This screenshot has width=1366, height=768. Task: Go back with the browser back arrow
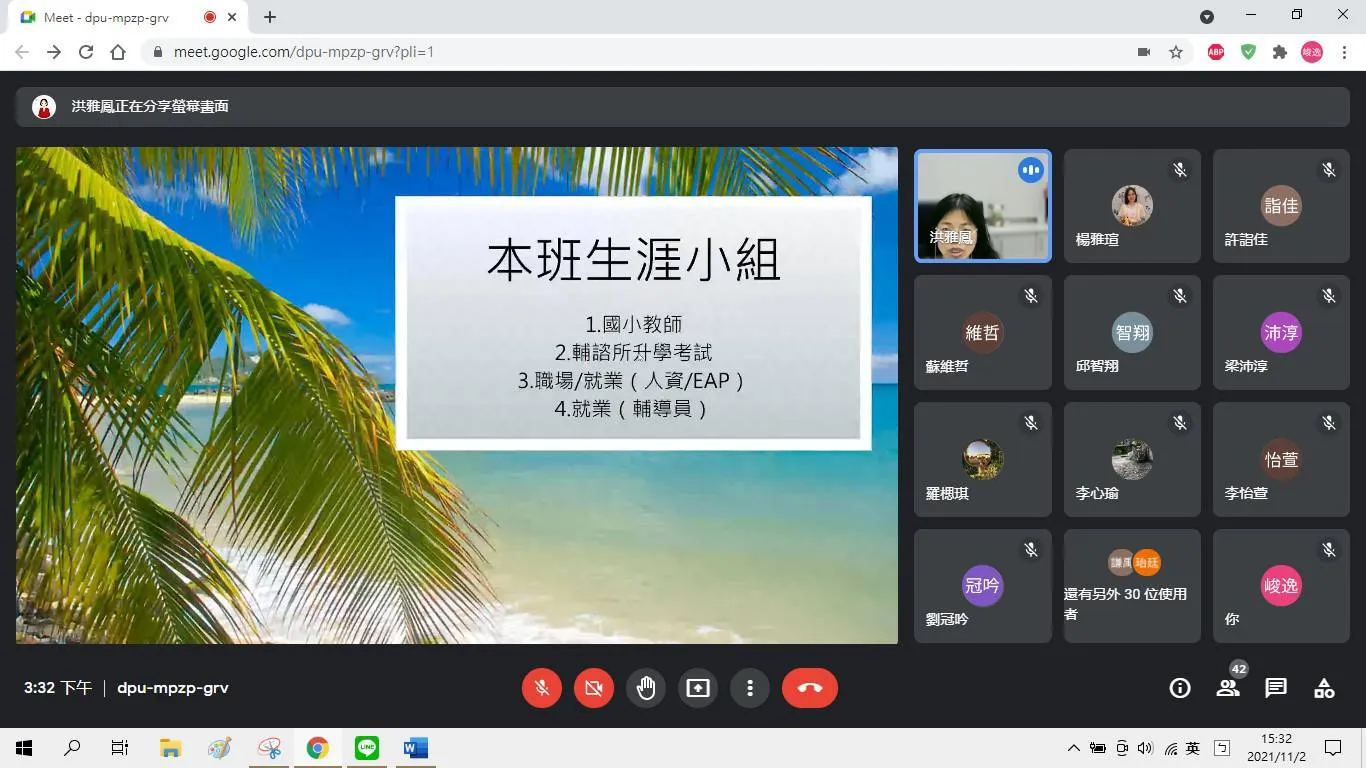22,52
